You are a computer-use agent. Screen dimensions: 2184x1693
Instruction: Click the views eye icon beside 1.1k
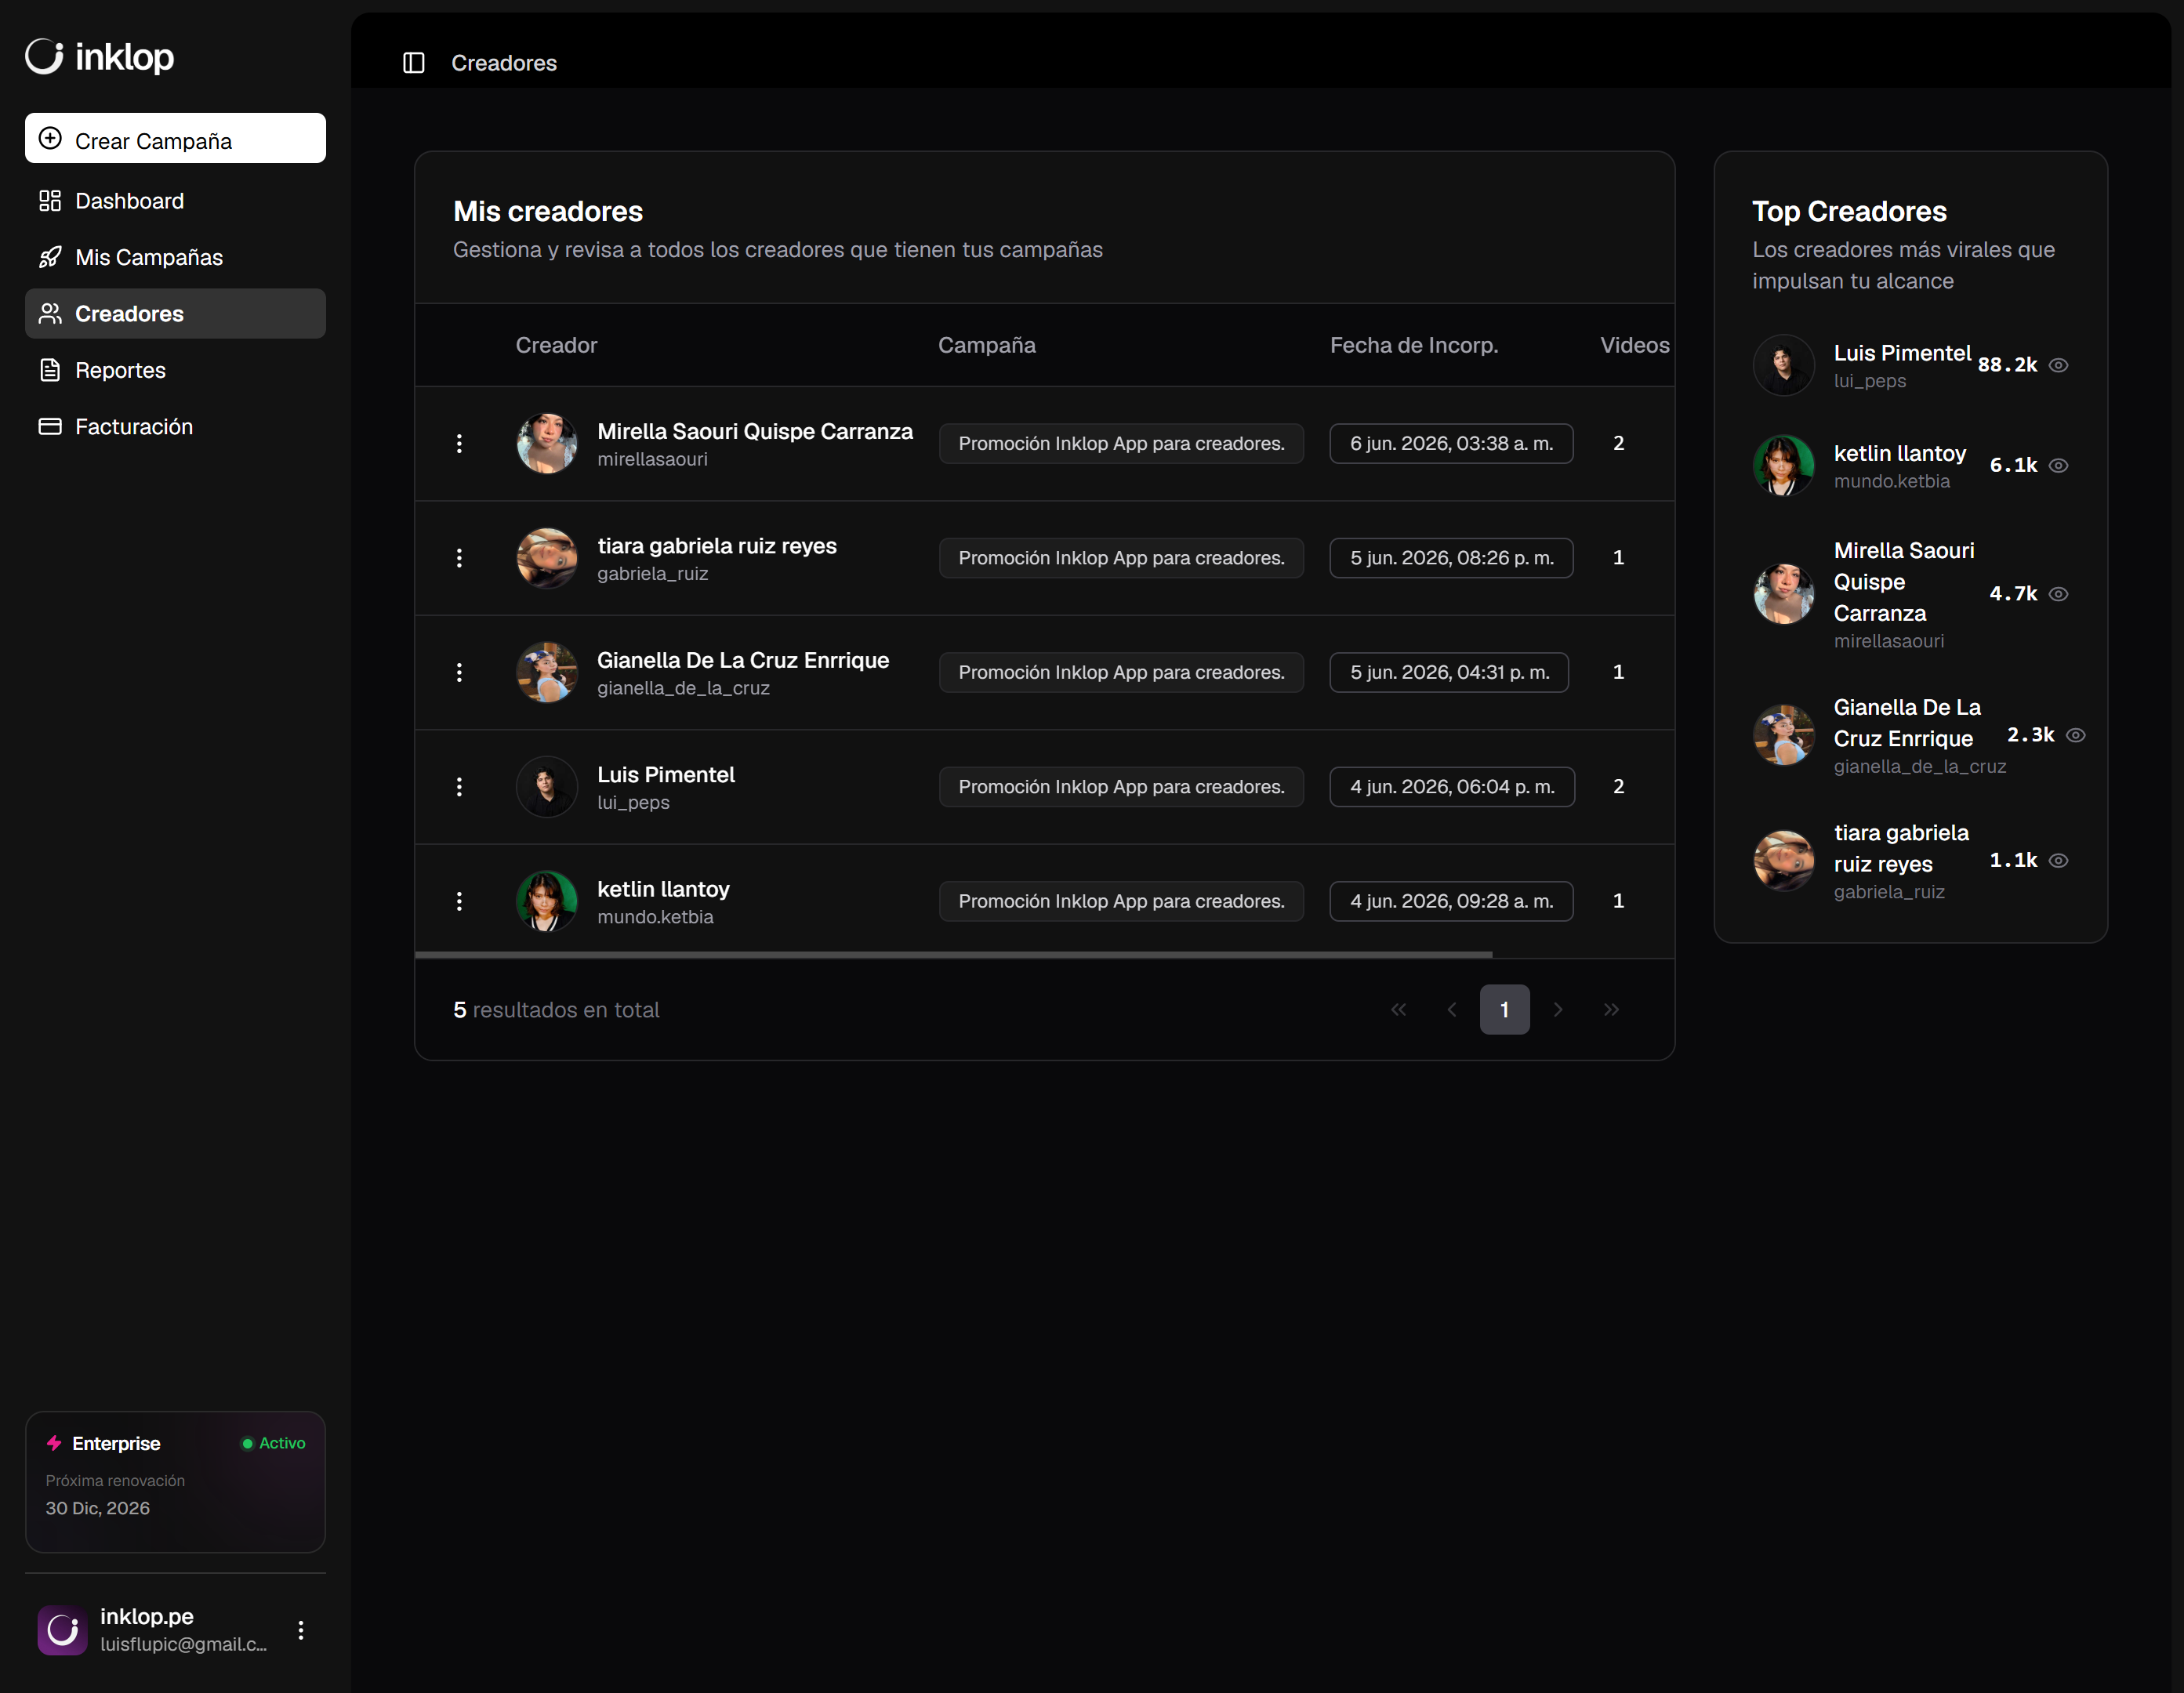point(2058,860)
